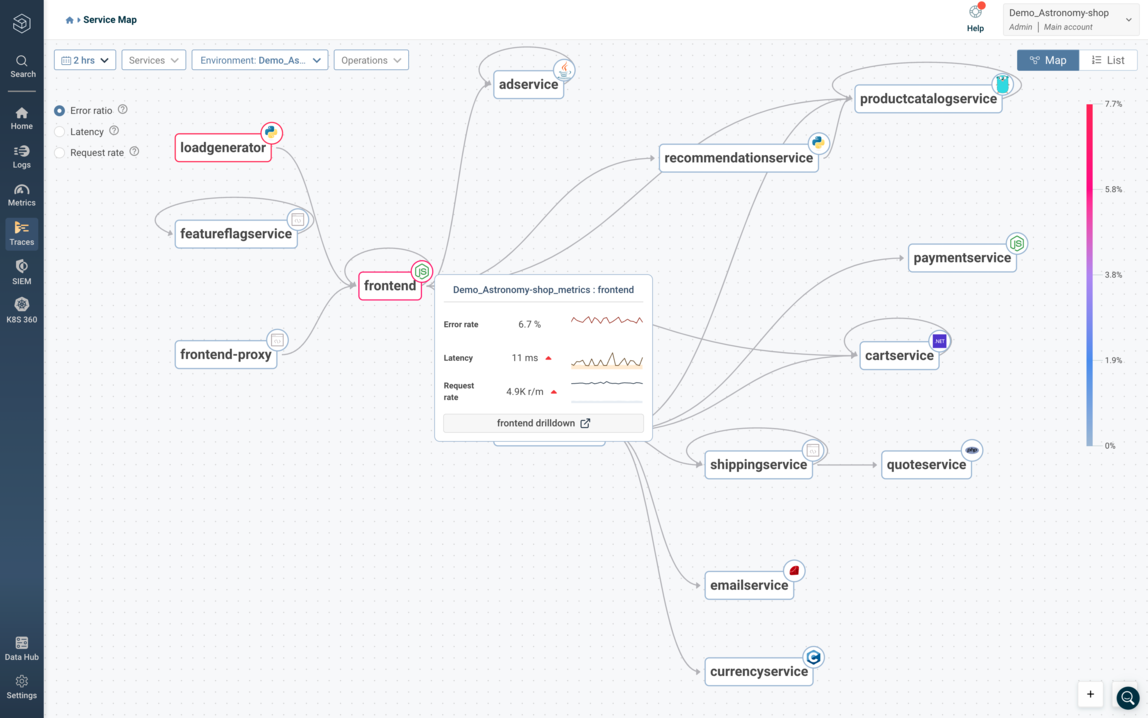The height and width of the screenshot is (718, 1148).
Task: Select the Request rate radio button
Action: pos(60,152)
